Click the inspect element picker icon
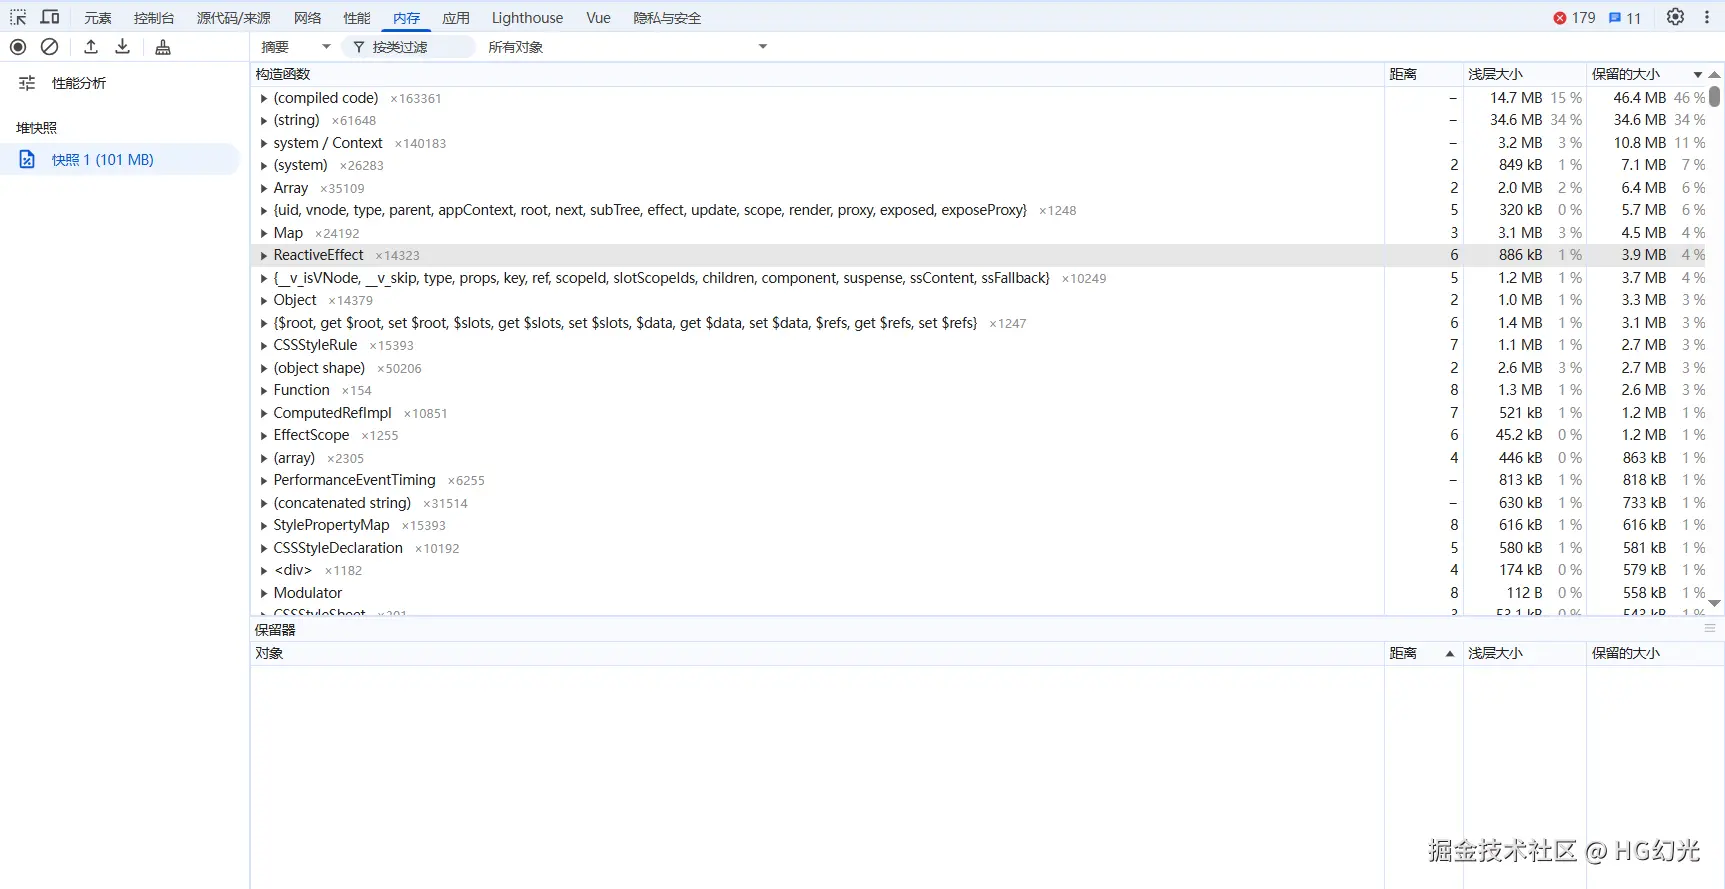1725x889 pixels. coord(18,17)
